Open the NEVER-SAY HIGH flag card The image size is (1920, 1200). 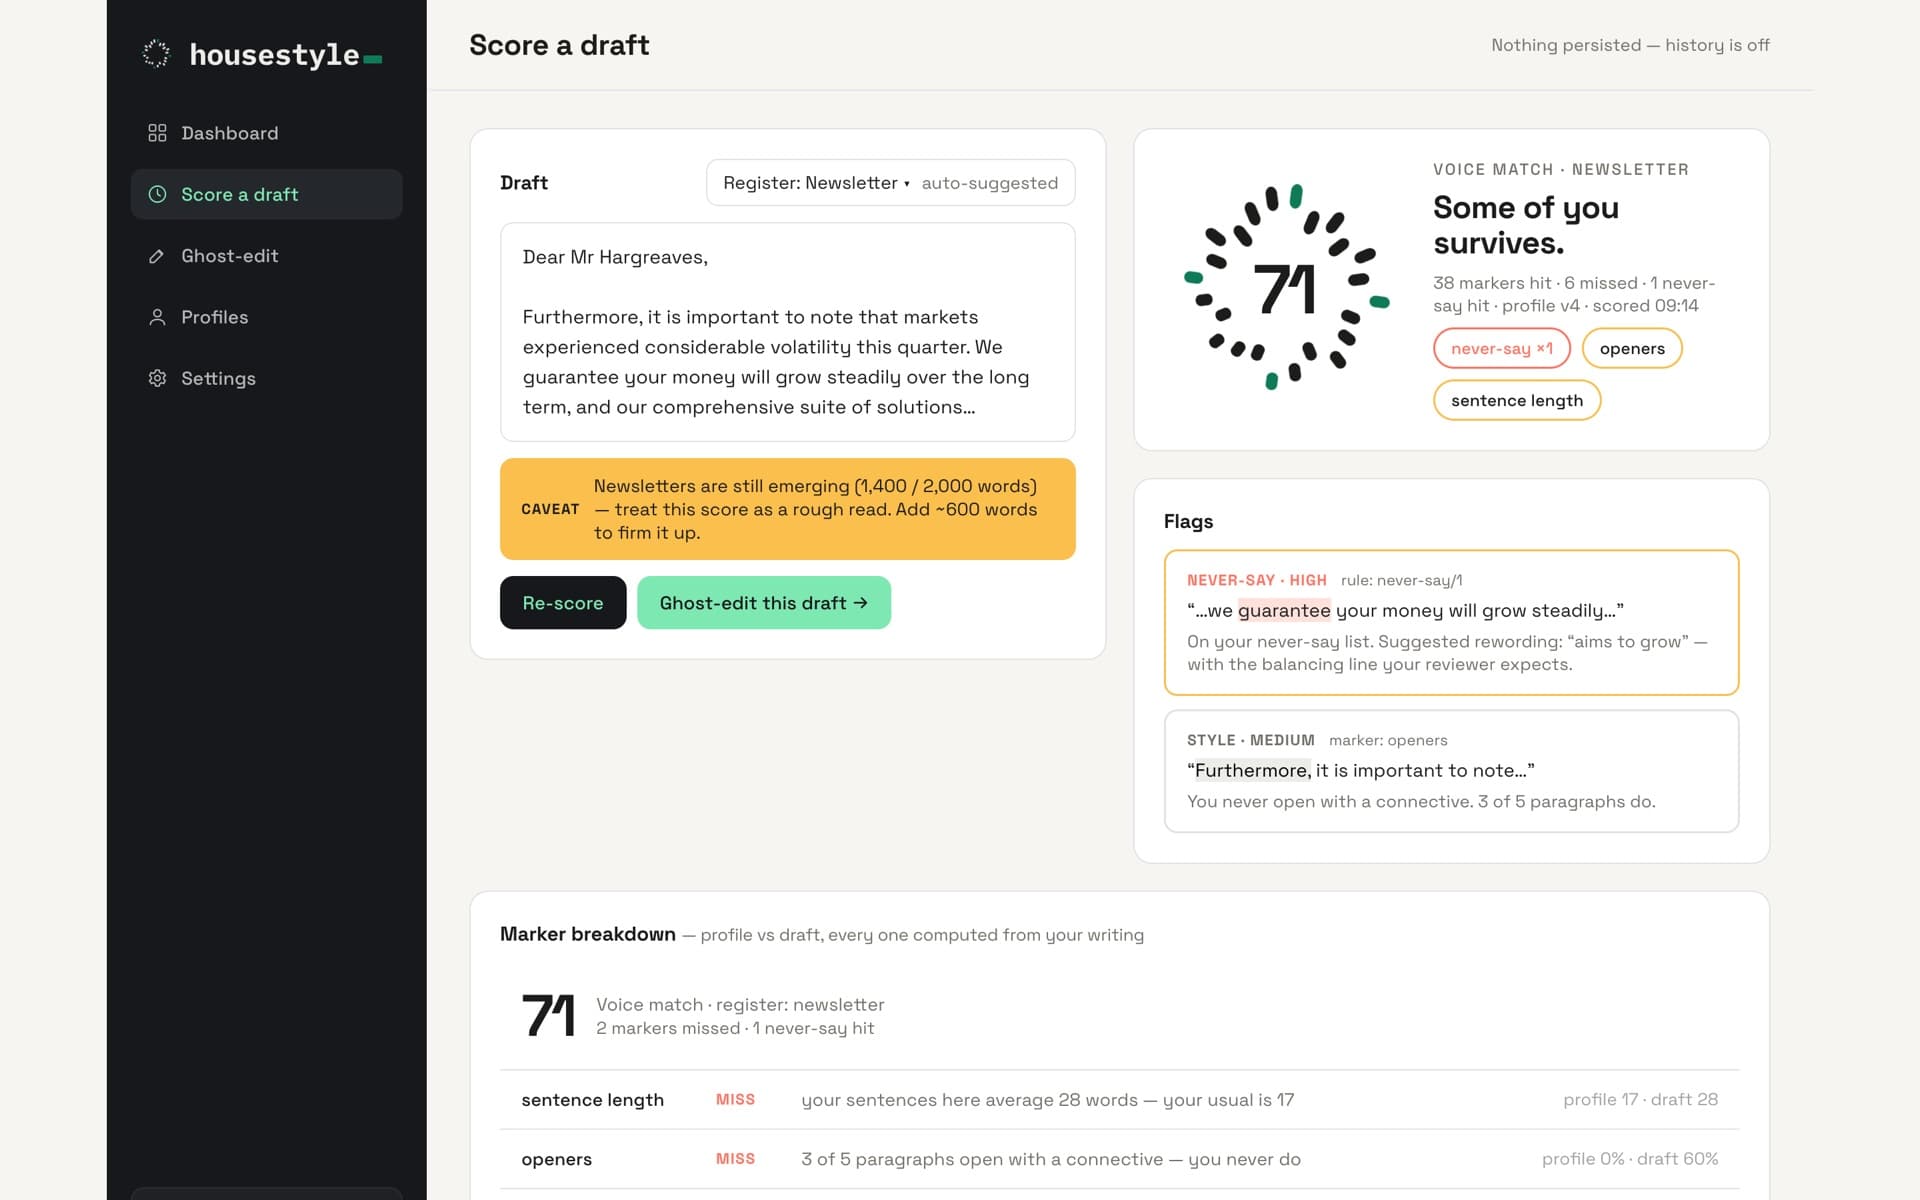click(1451, 622)
